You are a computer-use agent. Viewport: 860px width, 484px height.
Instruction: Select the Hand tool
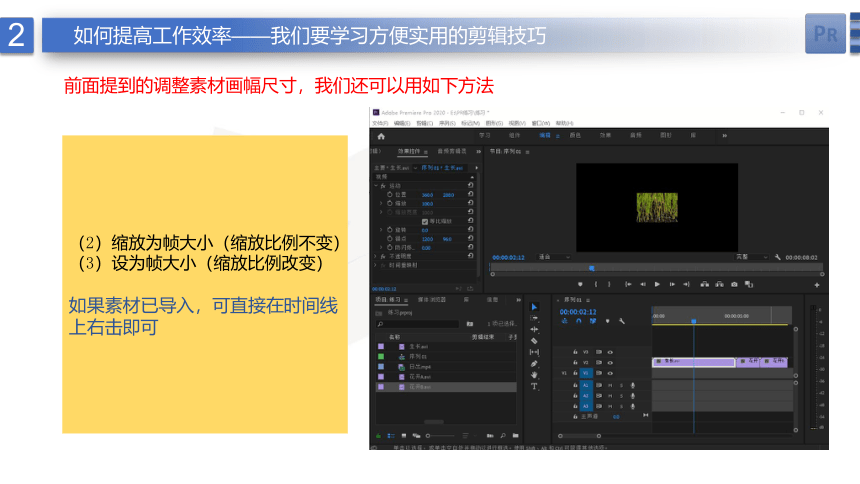(x=534, y=375)
